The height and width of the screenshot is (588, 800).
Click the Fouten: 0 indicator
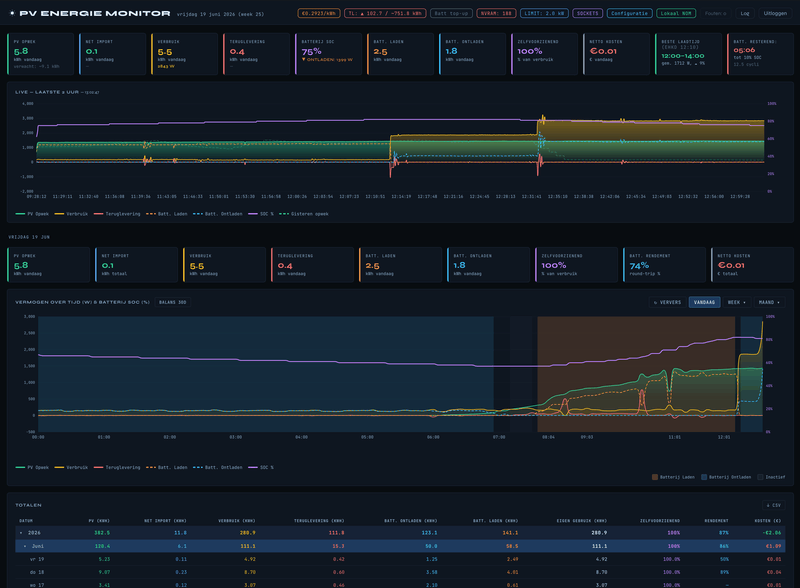(715, 13)
